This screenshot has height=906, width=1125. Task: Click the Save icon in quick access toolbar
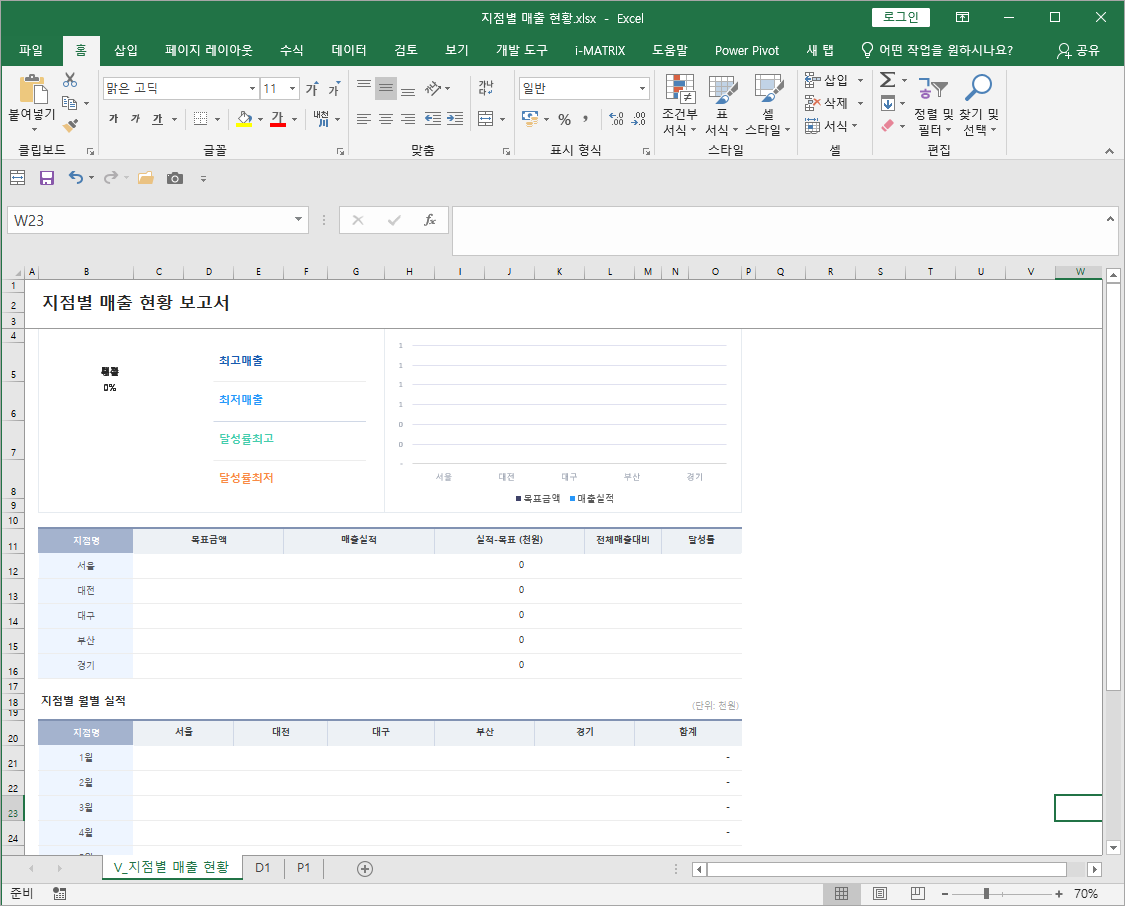[47, 178]
